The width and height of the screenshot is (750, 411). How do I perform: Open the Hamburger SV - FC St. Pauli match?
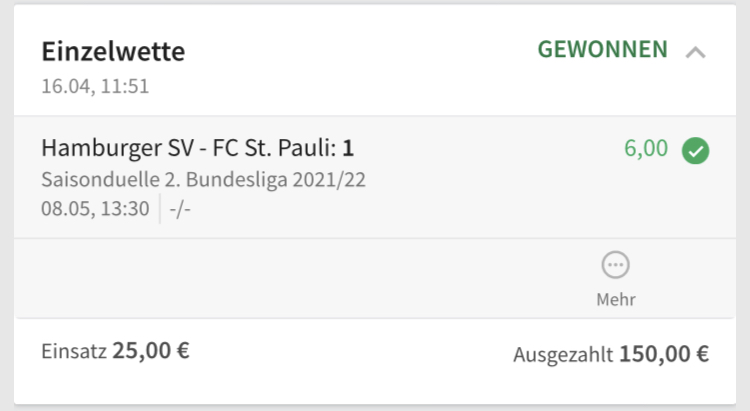click(x=198, y=148)
